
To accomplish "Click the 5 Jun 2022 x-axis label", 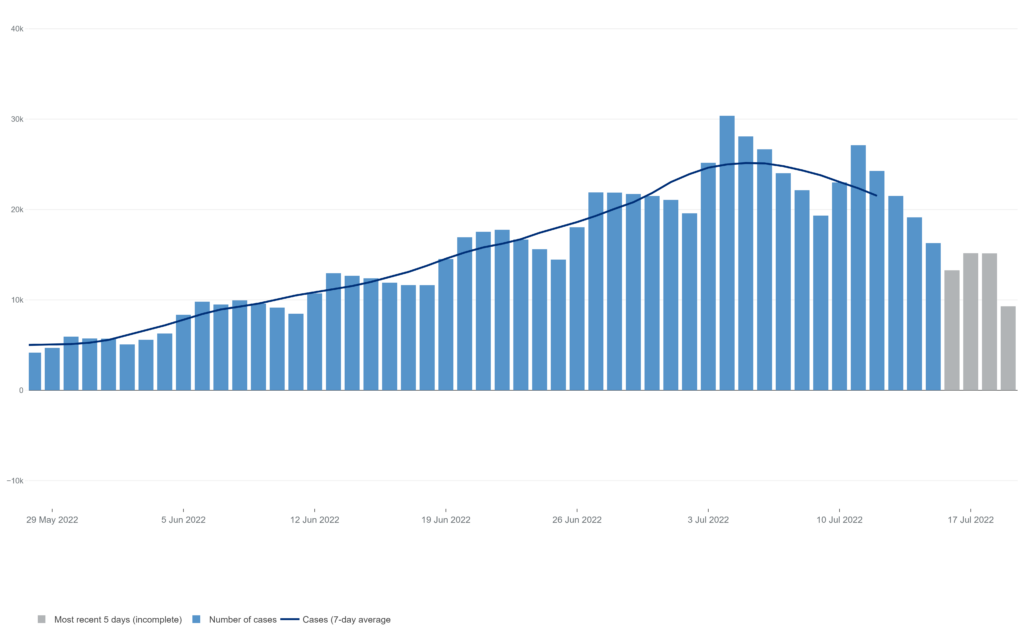I will coord(183,520).
